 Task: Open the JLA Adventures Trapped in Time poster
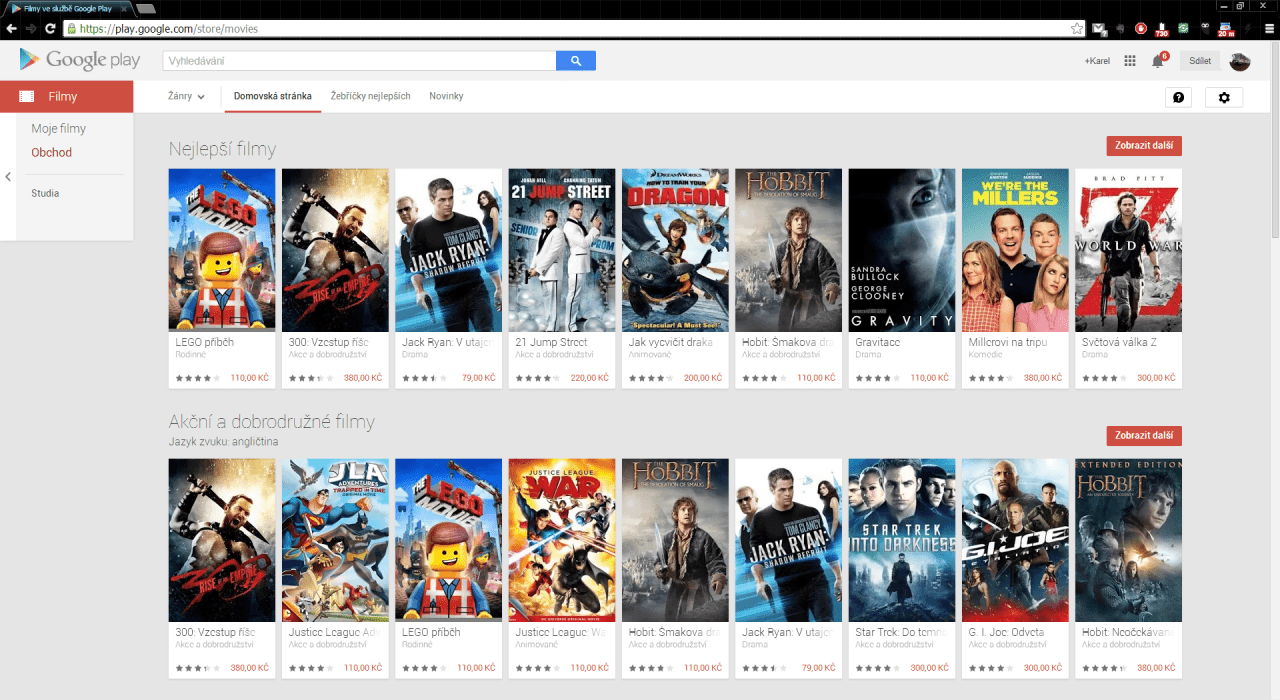(x=335, y=540)
